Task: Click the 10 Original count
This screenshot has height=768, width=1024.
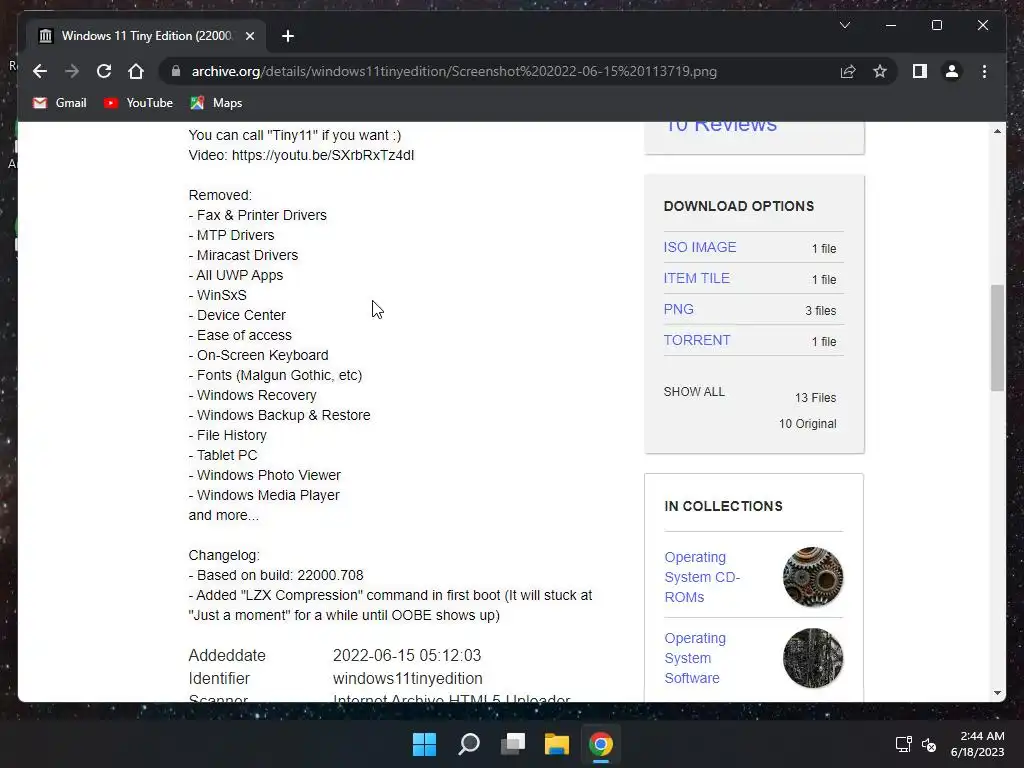Action: [x=807, y=423]
